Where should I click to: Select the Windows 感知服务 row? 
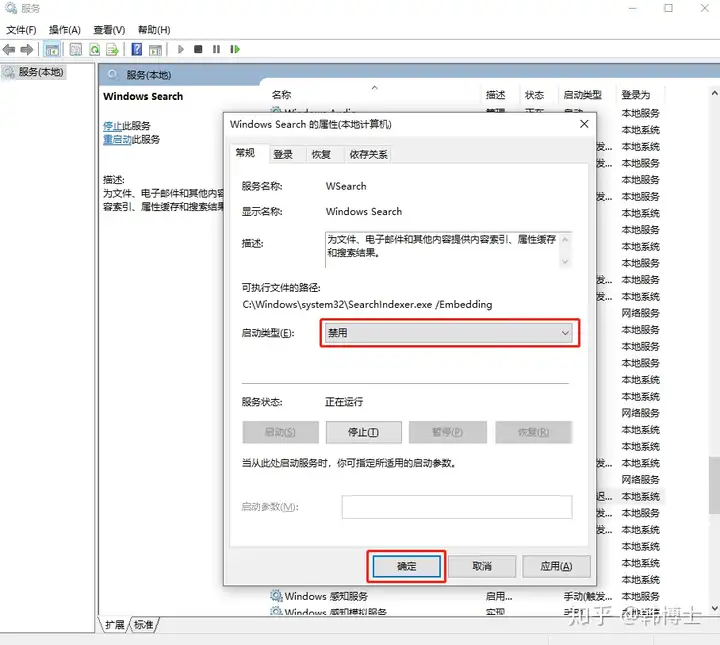tap(465, 596)
